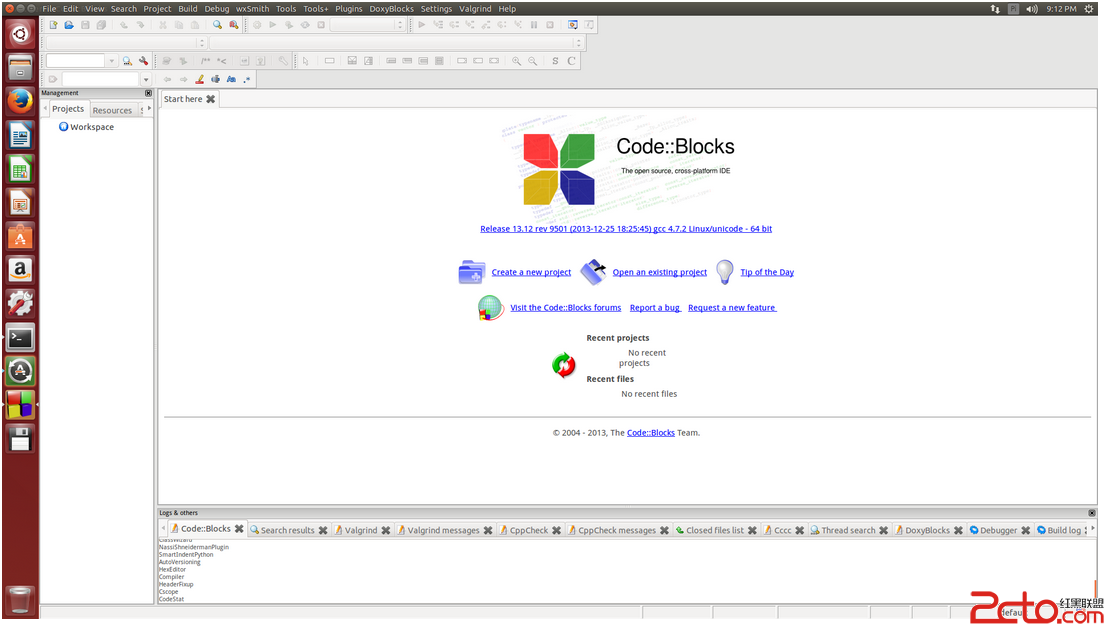Switch to the Resources tab
Screen dimensions: 1107x634
click(x=112, y=110)
